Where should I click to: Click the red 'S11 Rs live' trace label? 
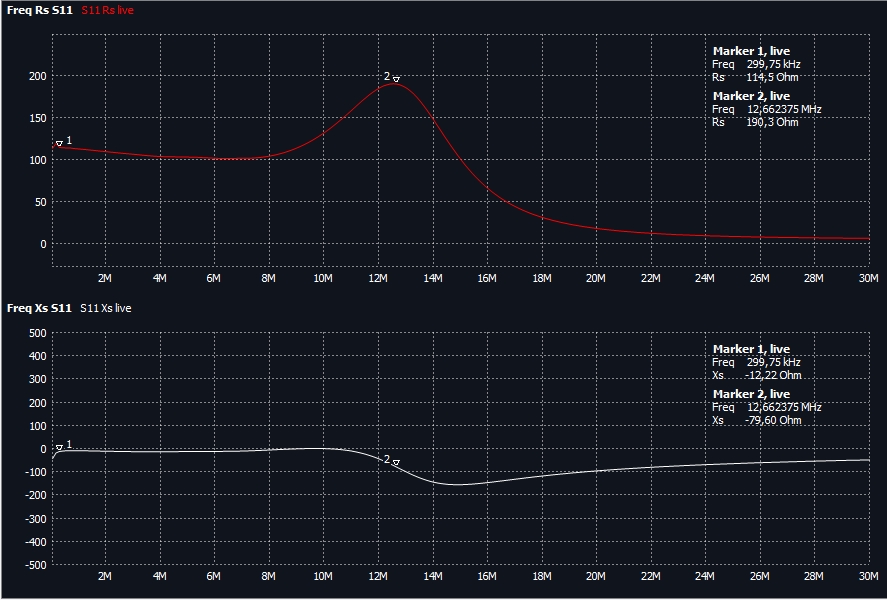pos(107,10)
